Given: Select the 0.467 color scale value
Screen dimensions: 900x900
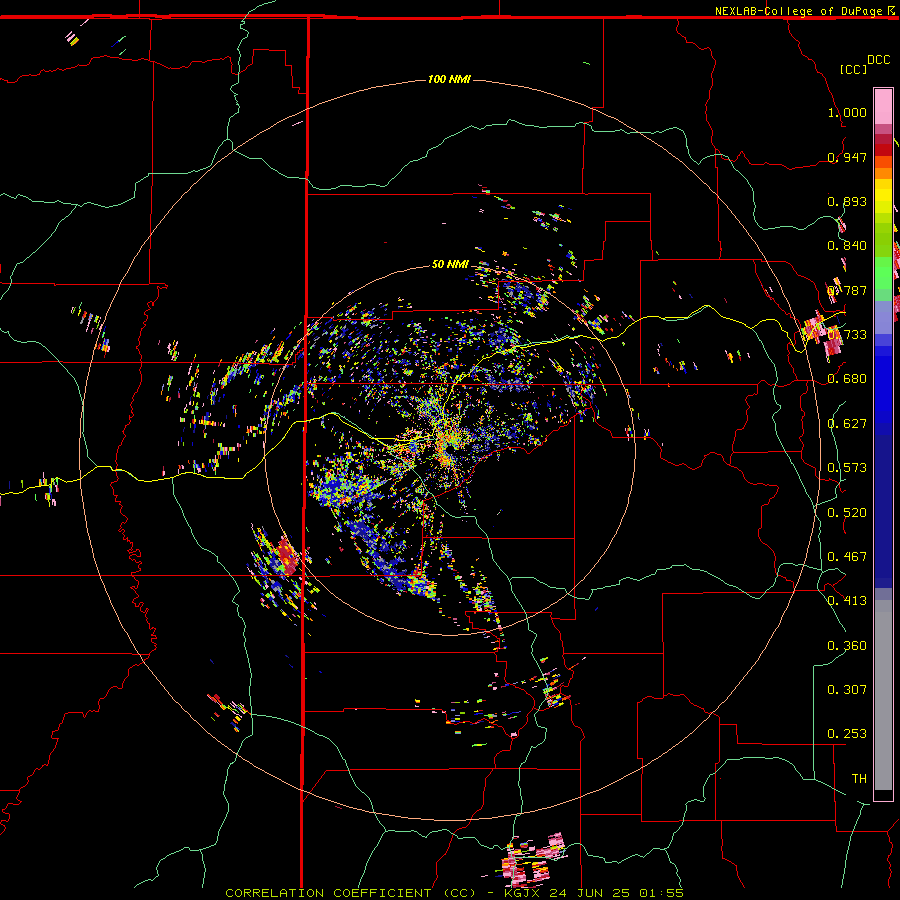Looking at the screenshot, I should 847,557.
